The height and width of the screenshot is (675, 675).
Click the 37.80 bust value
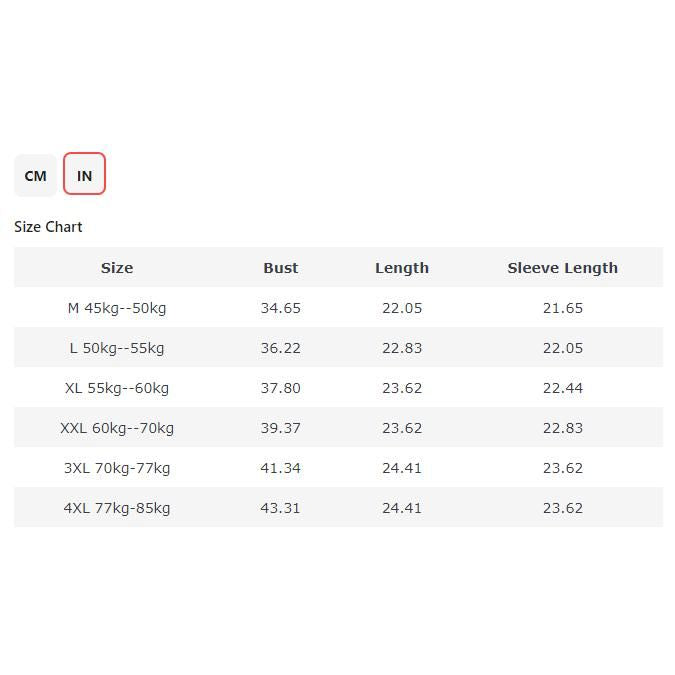pos(281,388)
